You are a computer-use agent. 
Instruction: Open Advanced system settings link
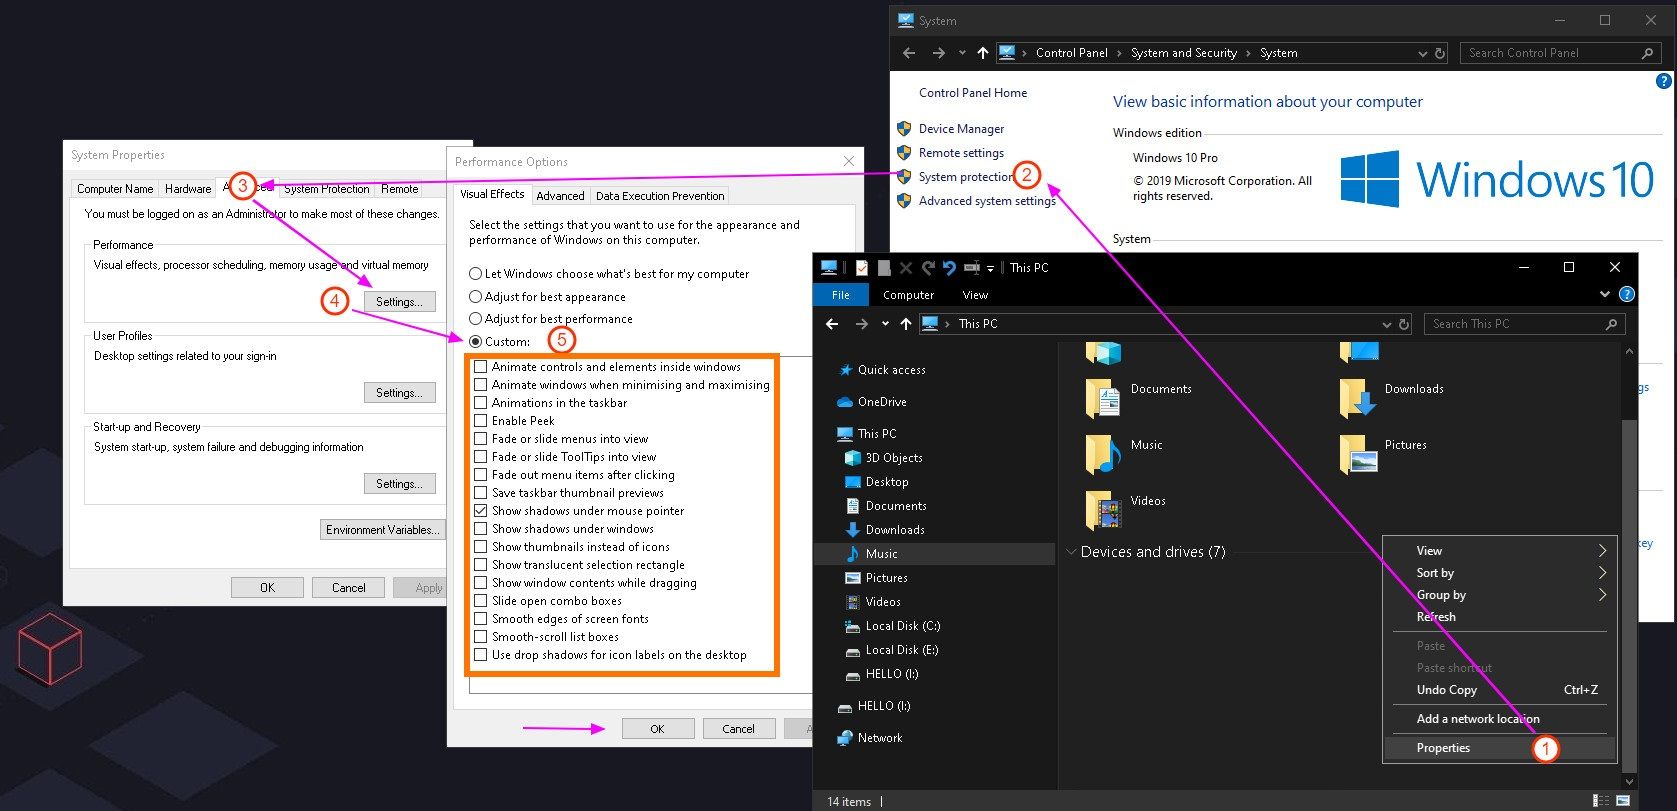click(987, 201)
